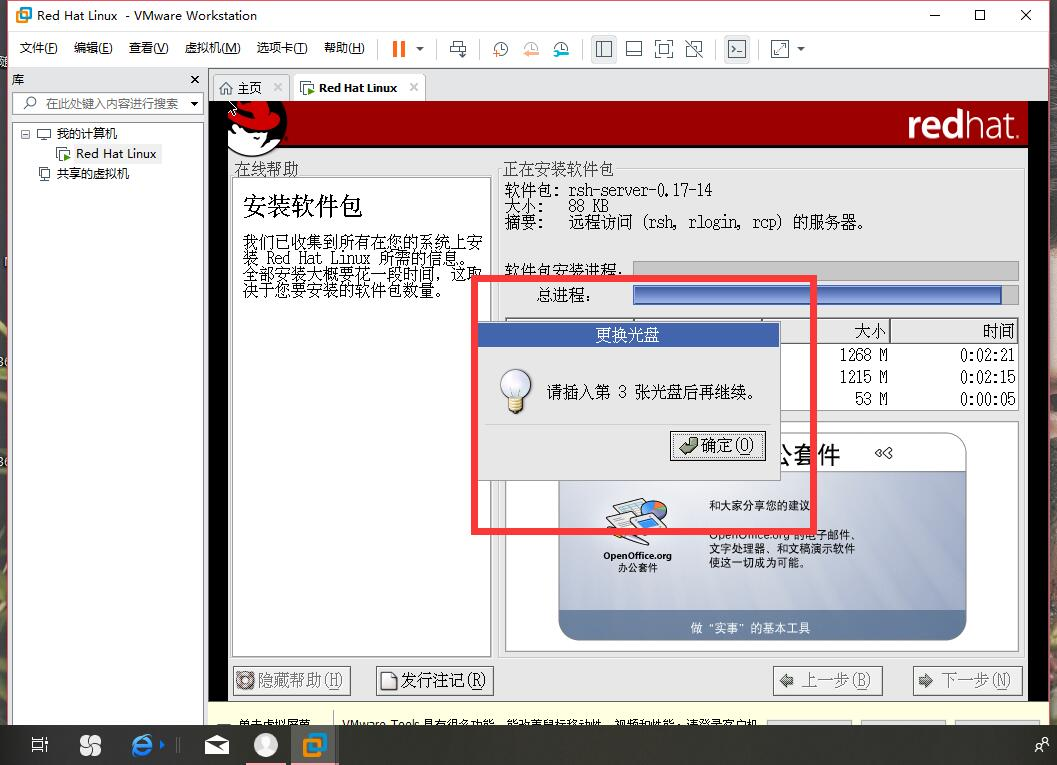Image resolution: width=1057 pixels, height=765 pixels.
Task: Open the 选项卡(T) menu
Action: tap(282, 48)
